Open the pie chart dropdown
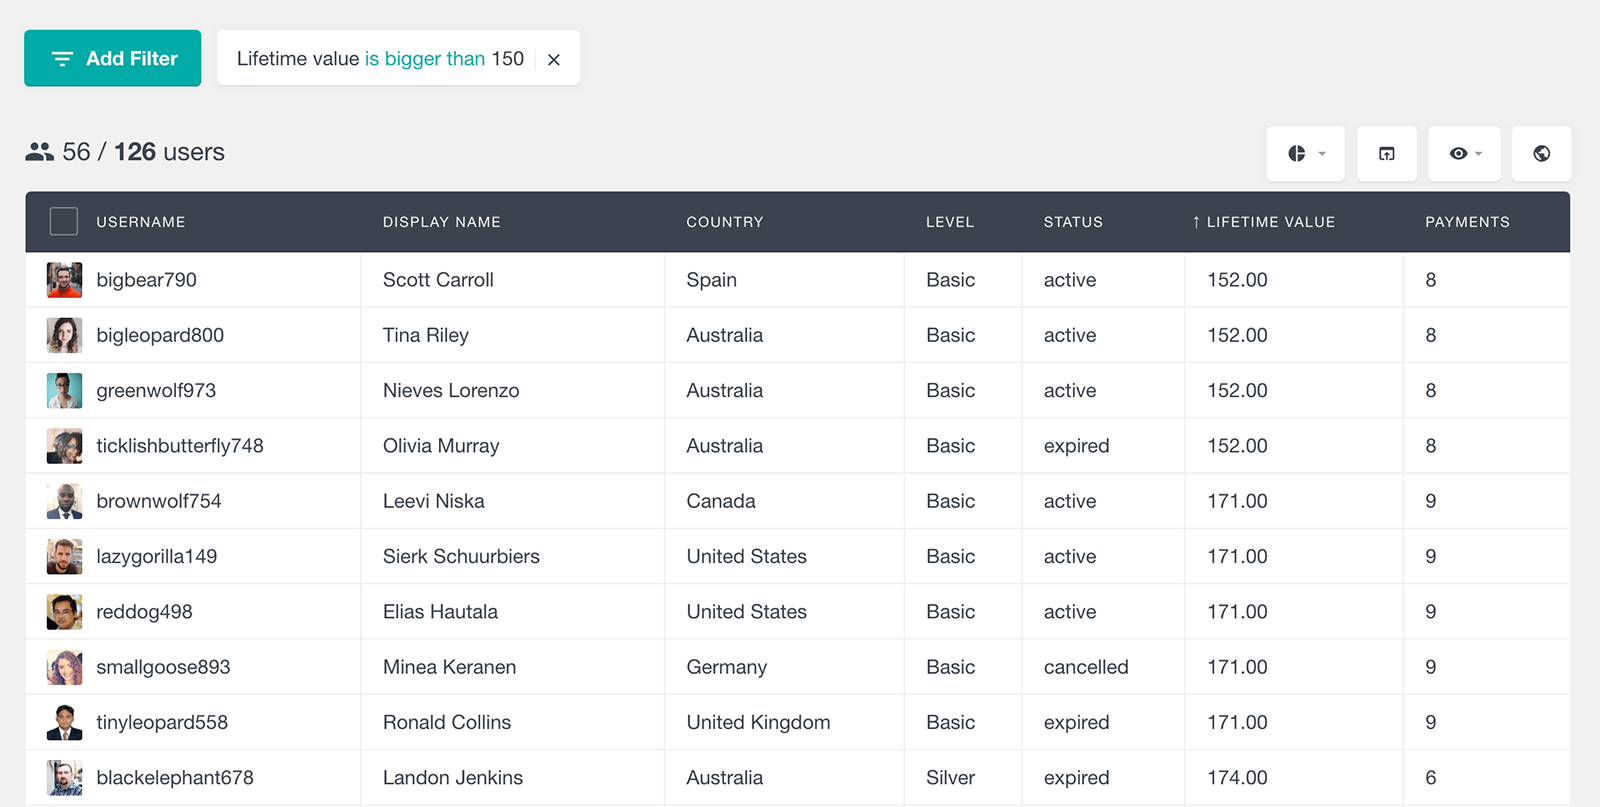Viewport: 1600px width, 807px height. tap(1305, 153)
